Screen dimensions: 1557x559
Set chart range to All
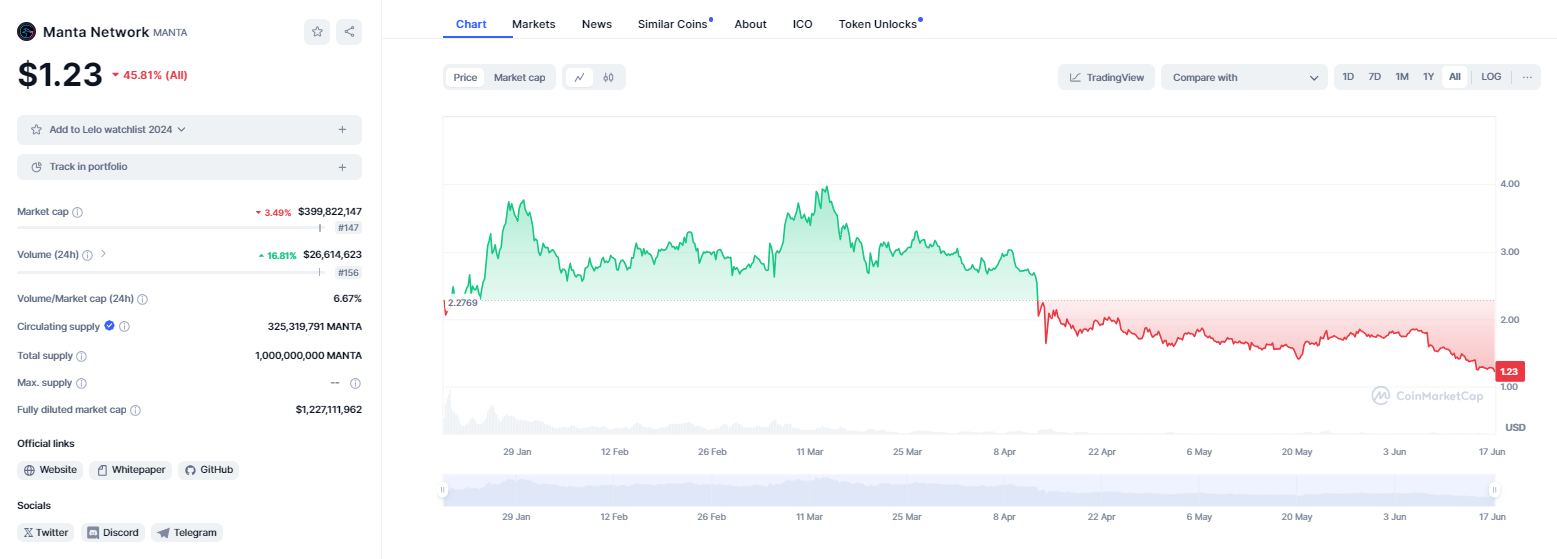pyautogui.click(x=1455, y=77)
